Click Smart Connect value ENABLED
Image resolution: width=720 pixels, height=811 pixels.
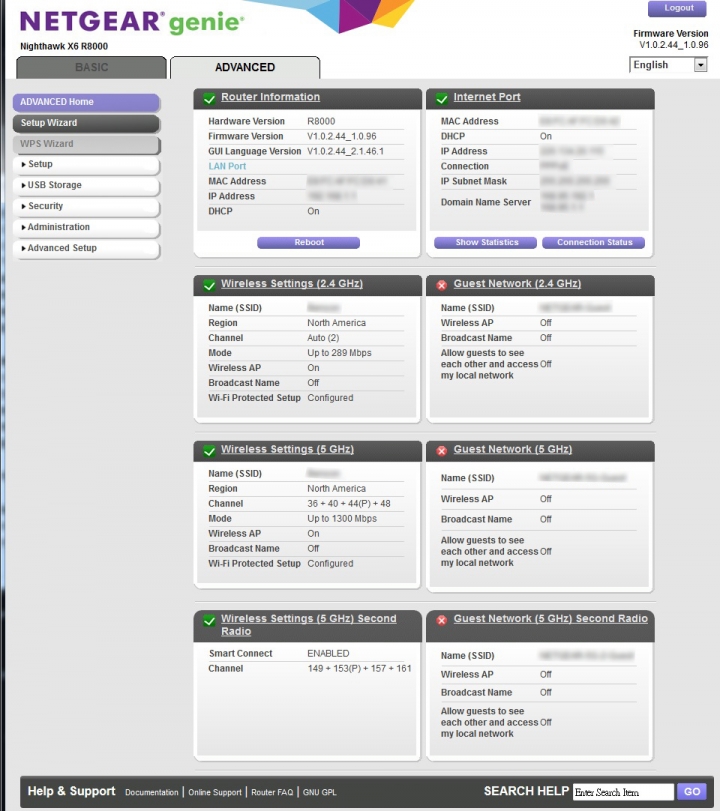click(328, 654)
